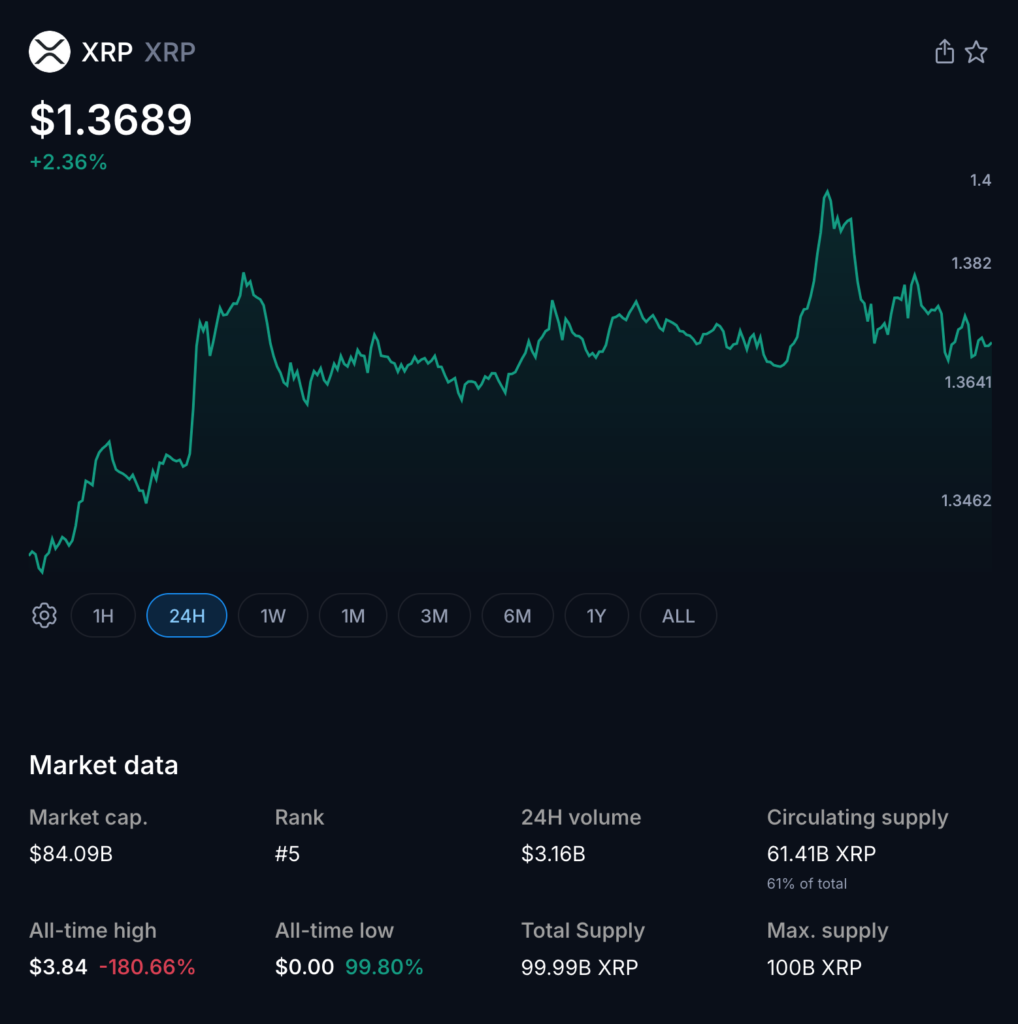Switch to the 1Y view

597,615
